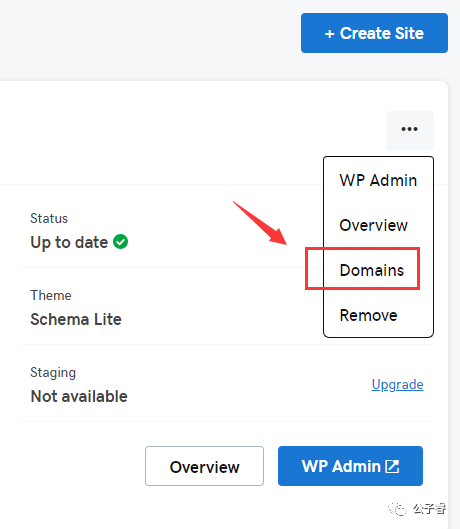Click the Schema Lite theme name
This screenshot has width=460, height=529.
76,319
